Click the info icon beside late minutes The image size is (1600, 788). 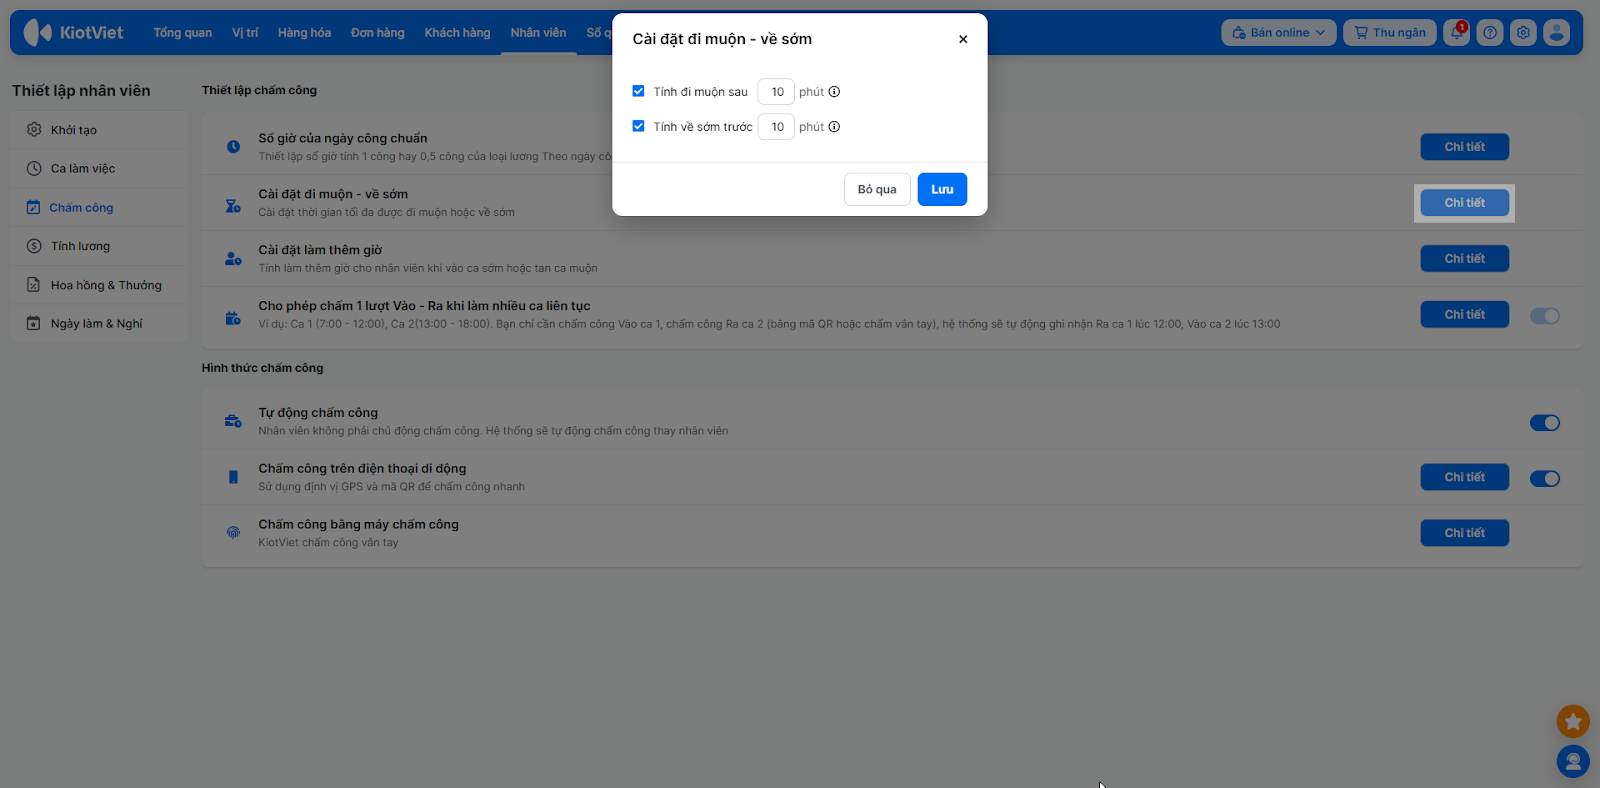coord(834,92)
